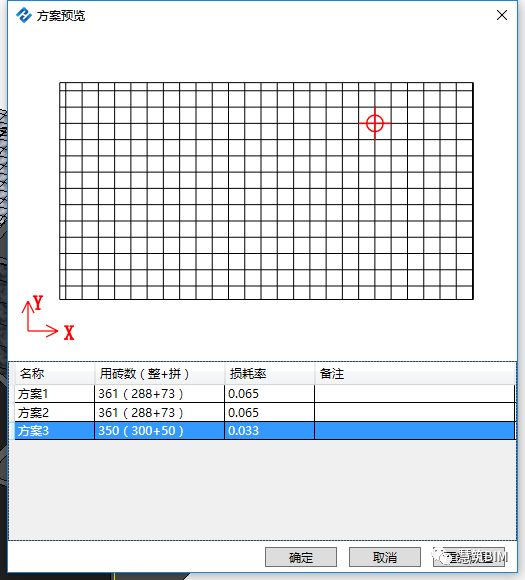
Task: Click the blue app icon in title bar
Action: tap(24, 15)
